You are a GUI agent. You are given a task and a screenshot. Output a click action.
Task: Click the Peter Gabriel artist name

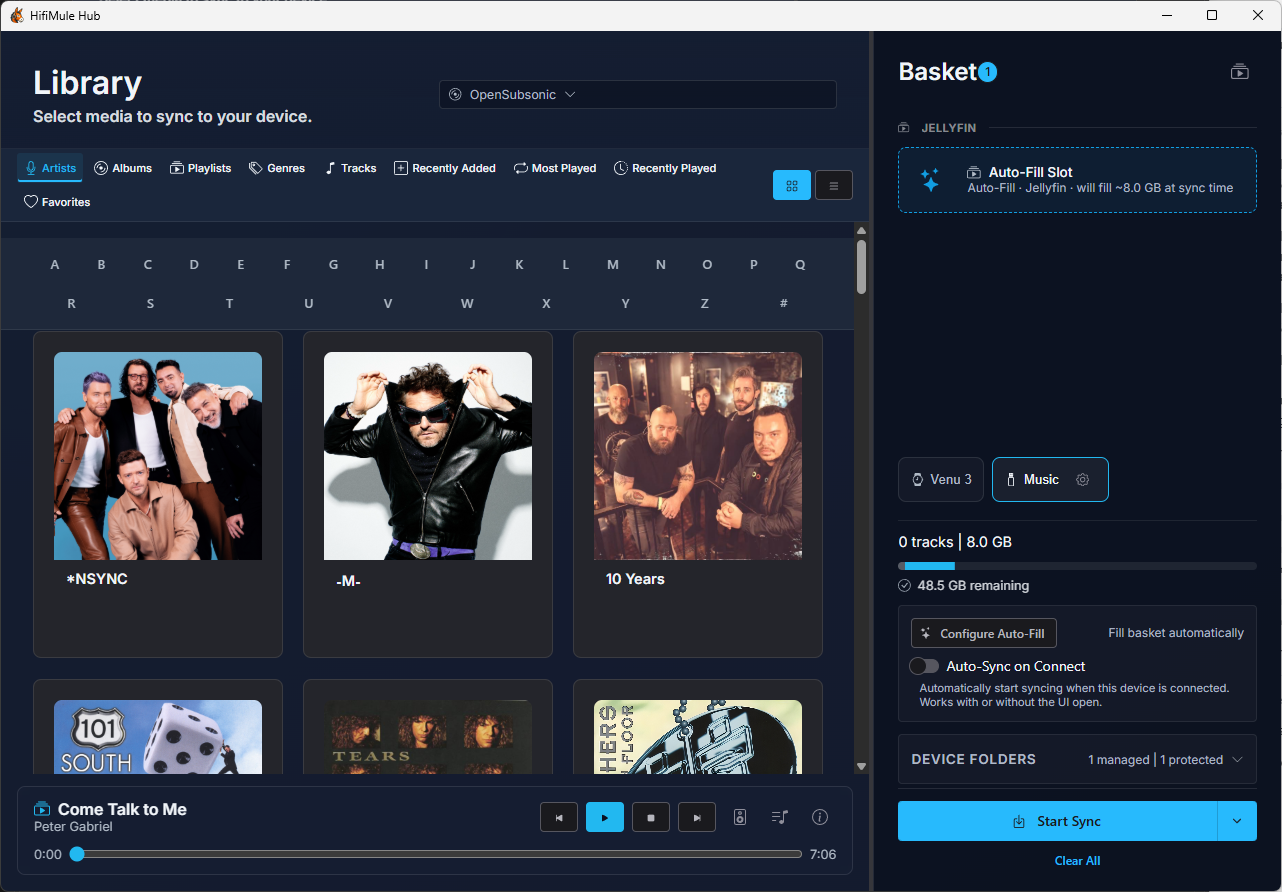coord(73,827)
